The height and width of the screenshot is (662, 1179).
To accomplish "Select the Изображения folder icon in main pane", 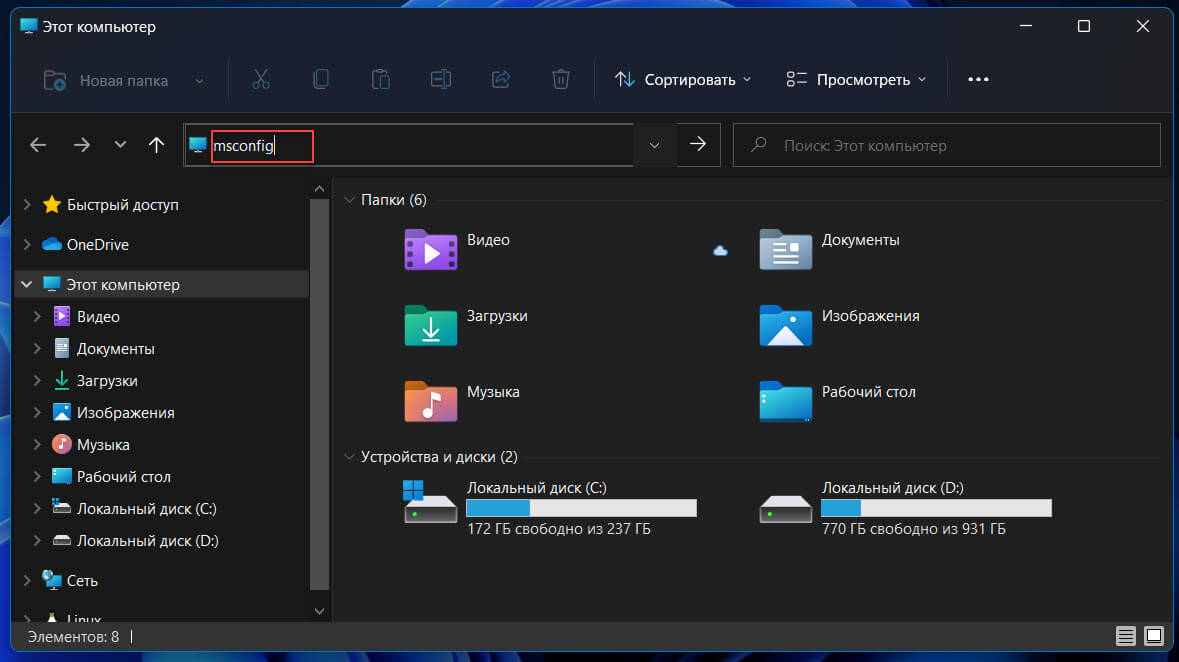I will [786, 326].
